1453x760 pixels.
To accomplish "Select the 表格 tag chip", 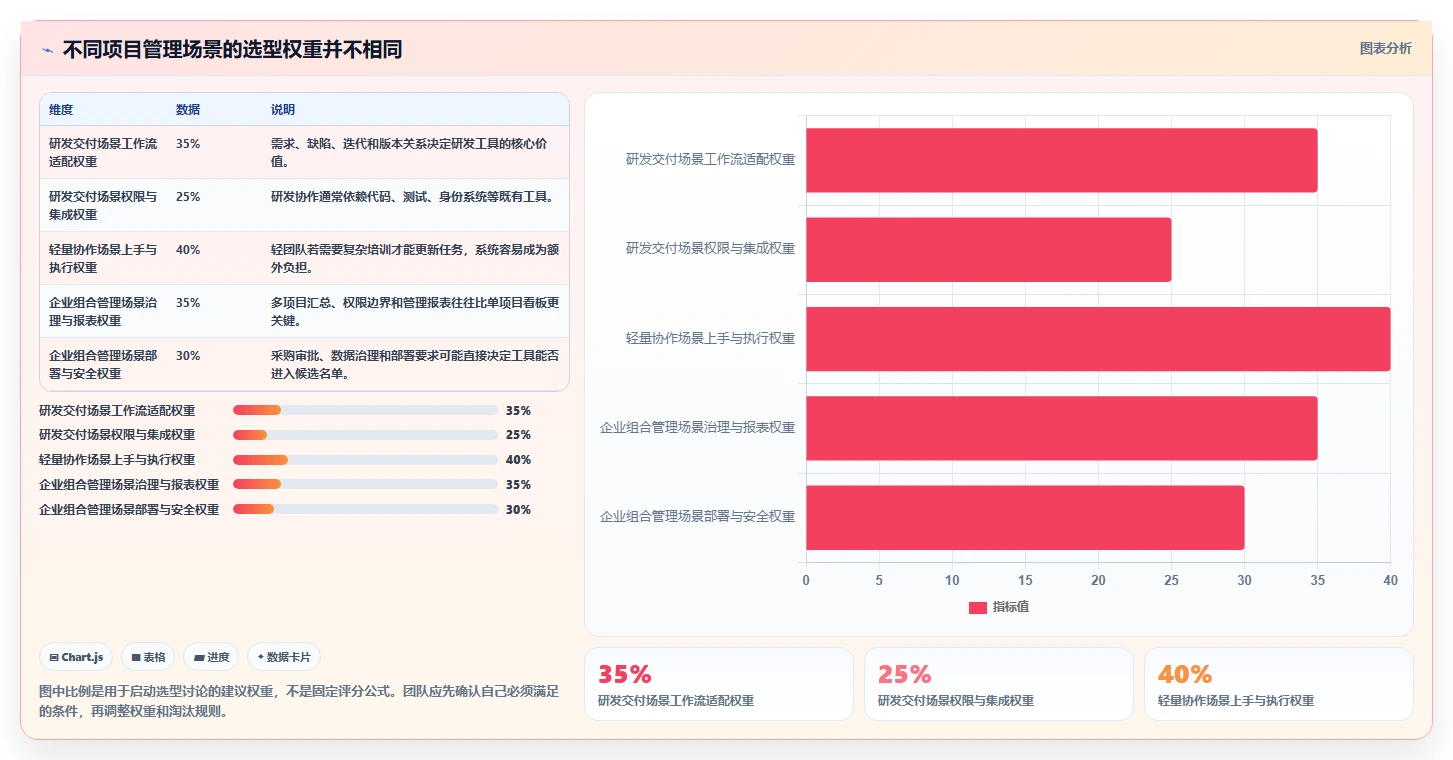I will point(148,657).
